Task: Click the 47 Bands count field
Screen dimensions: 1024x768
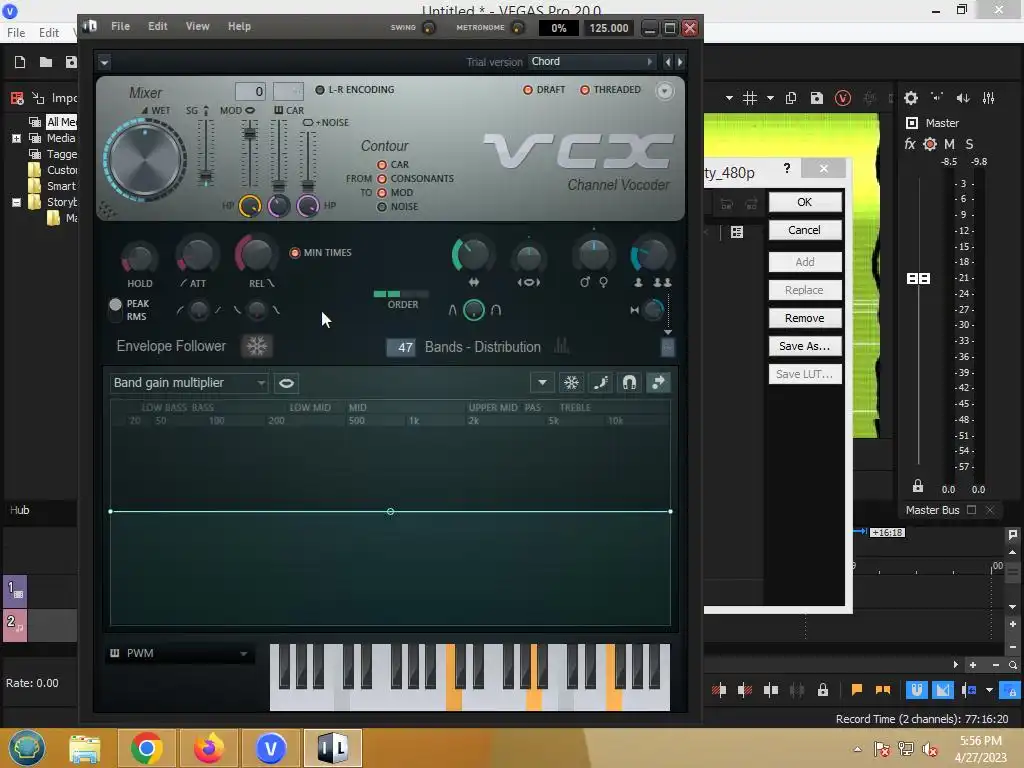Action: coord(400,347)
